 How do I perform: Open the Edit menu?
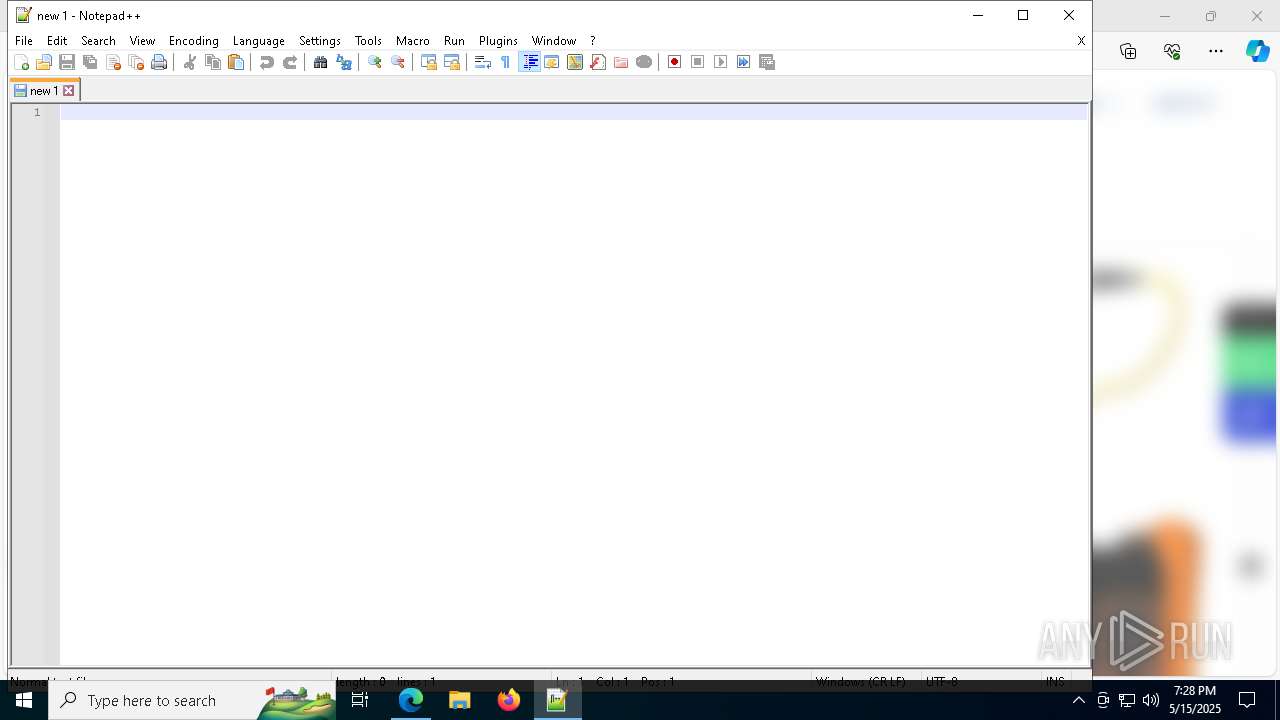57,41
